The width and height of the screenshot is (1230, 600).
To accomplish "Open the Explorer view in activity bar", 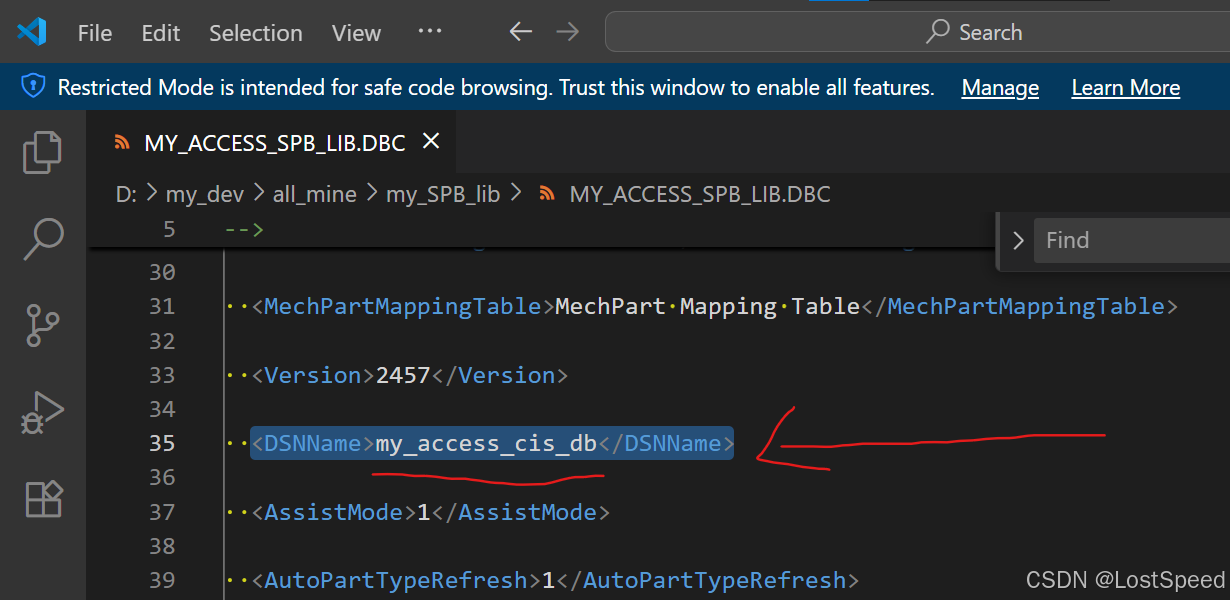I will 42,152.
